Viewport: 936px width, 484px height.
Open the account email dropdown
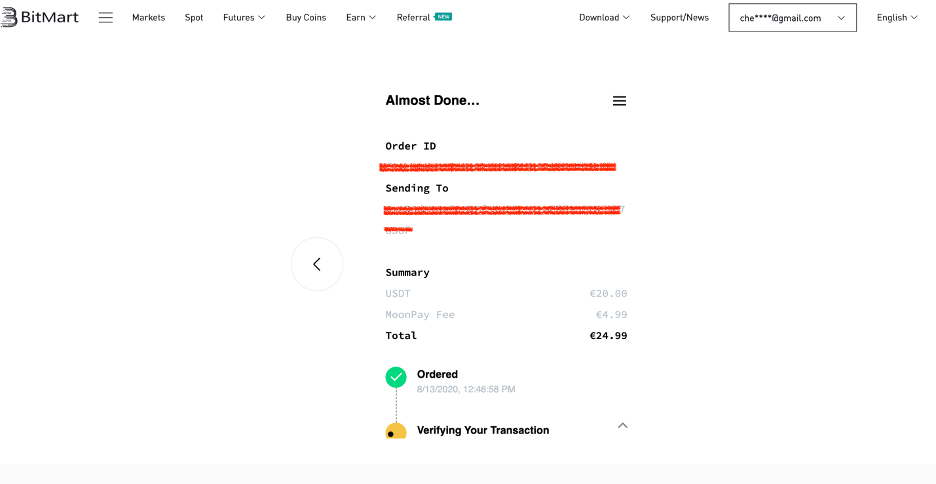coord(792,18)
